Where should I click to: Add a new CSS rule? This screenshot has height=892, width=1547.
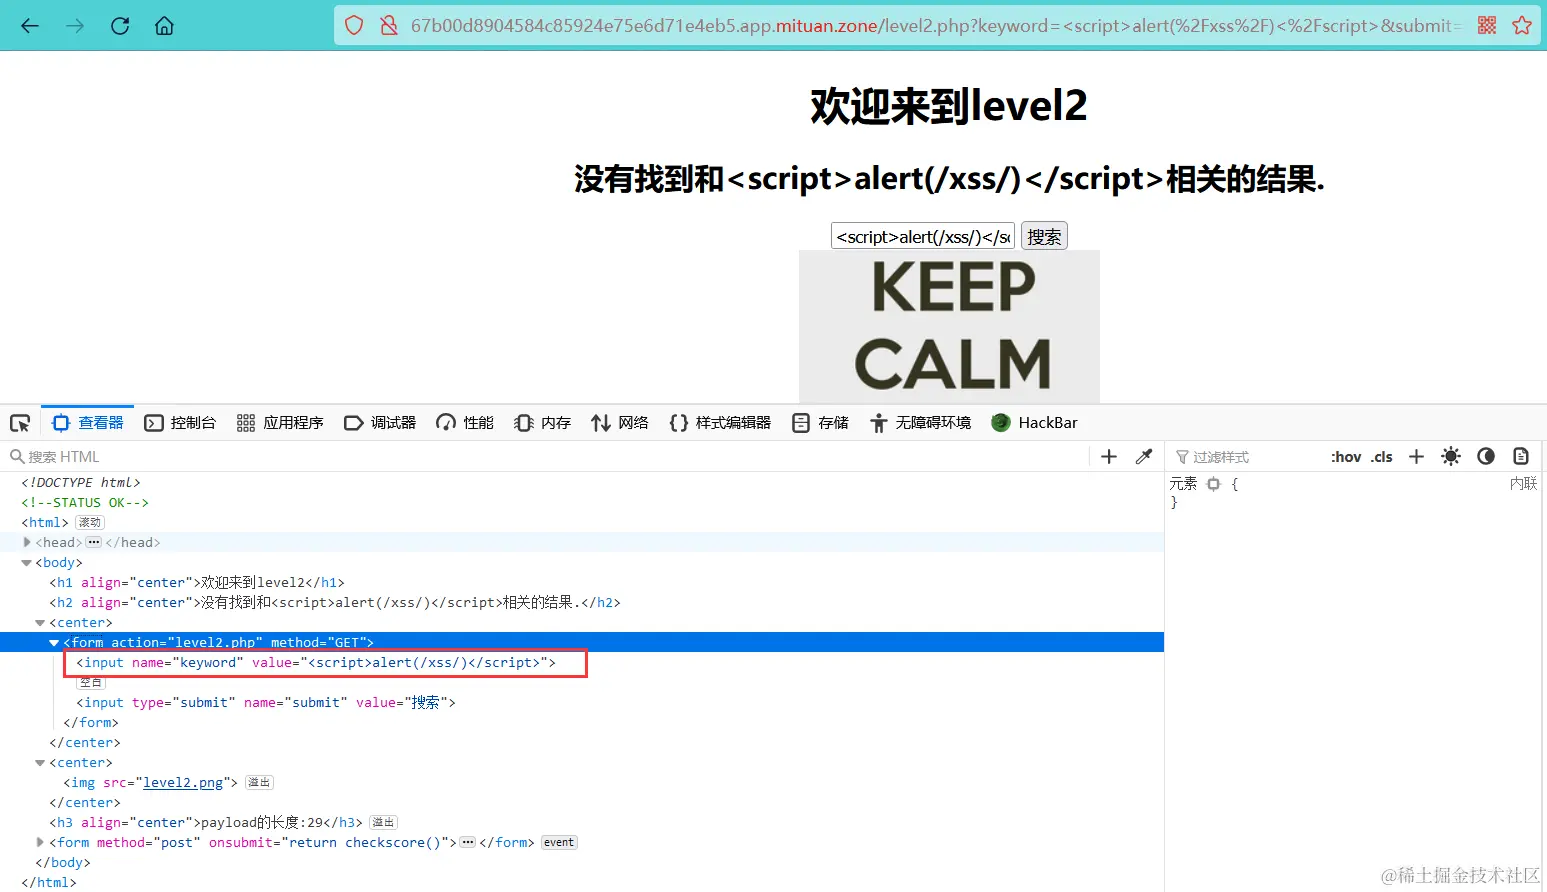pyautogui.click(x=1416, y=456)
